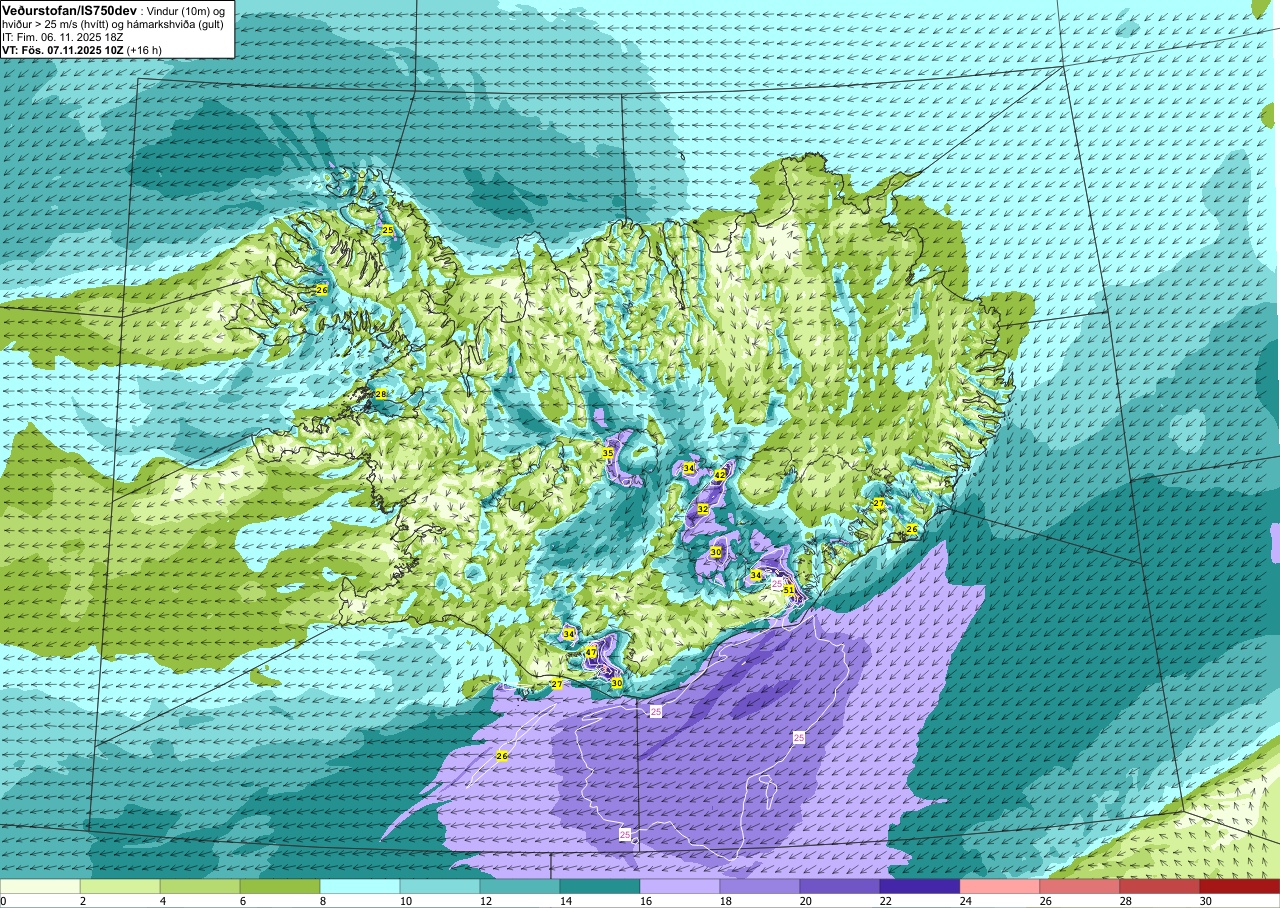Select the 6–8 m/s olive green legend swatch

(280, 886)
